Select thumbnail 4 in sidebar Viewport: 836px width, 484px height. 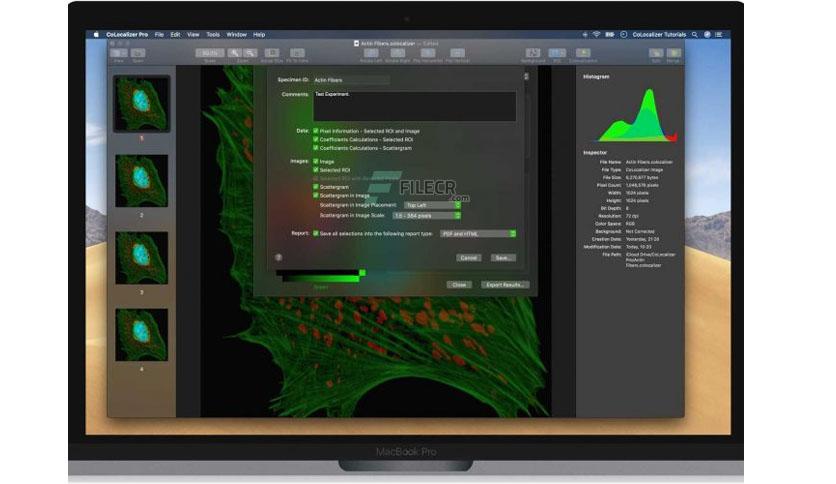(141, 334)
